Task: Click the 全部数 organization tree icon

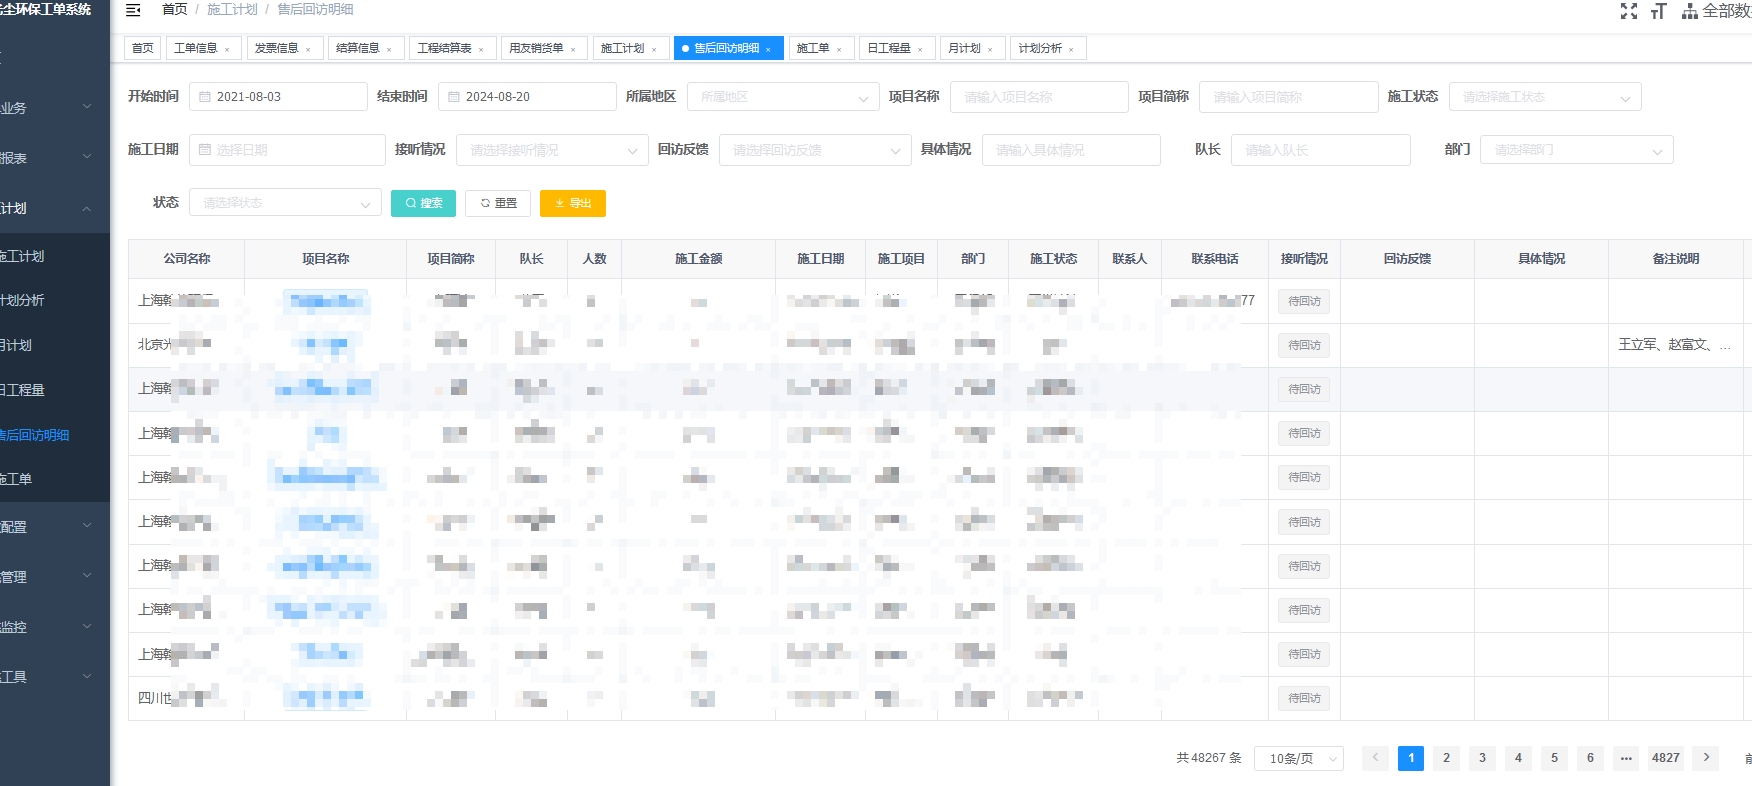Action: (x=1690, y=11)
